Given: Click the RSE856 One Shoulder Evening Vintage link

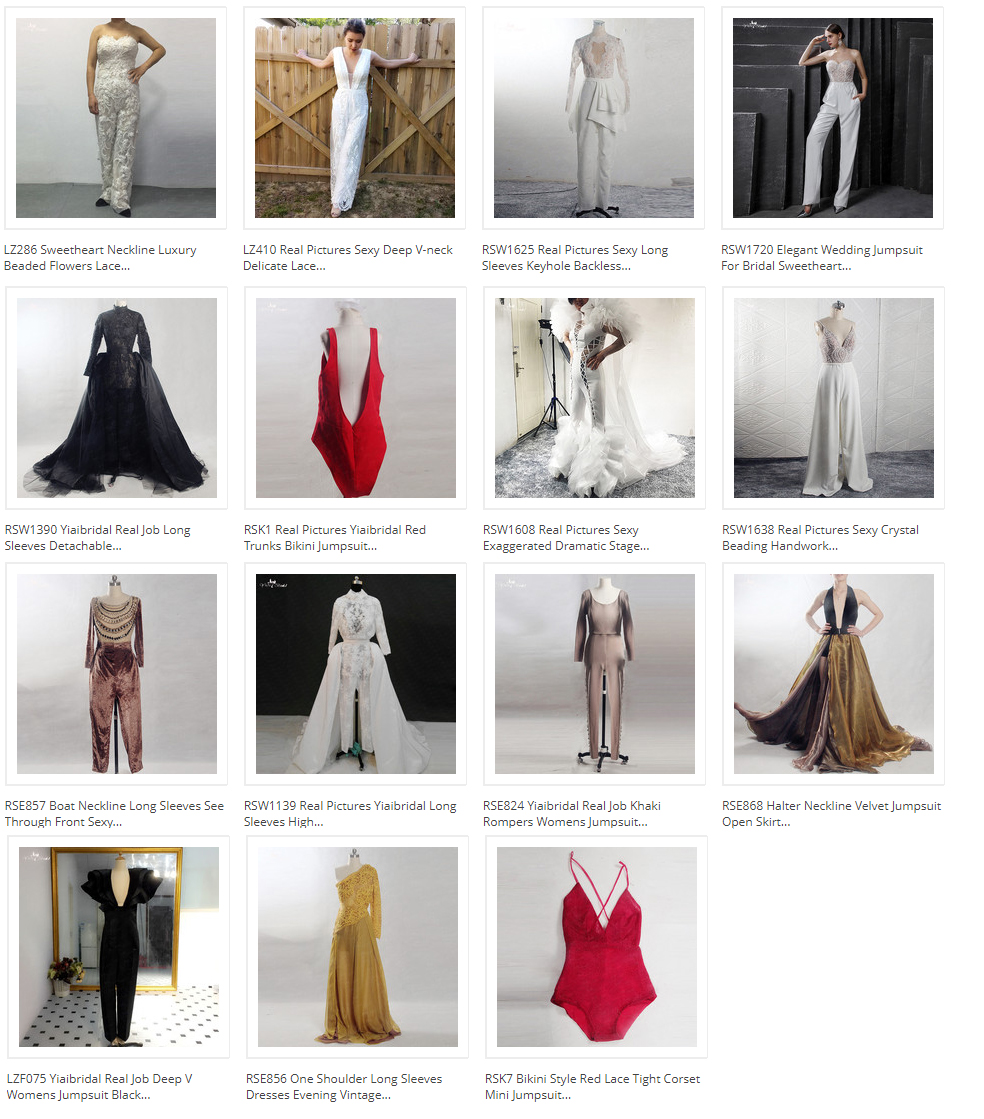Looking at the screenshot, I should coord(345,1086).
